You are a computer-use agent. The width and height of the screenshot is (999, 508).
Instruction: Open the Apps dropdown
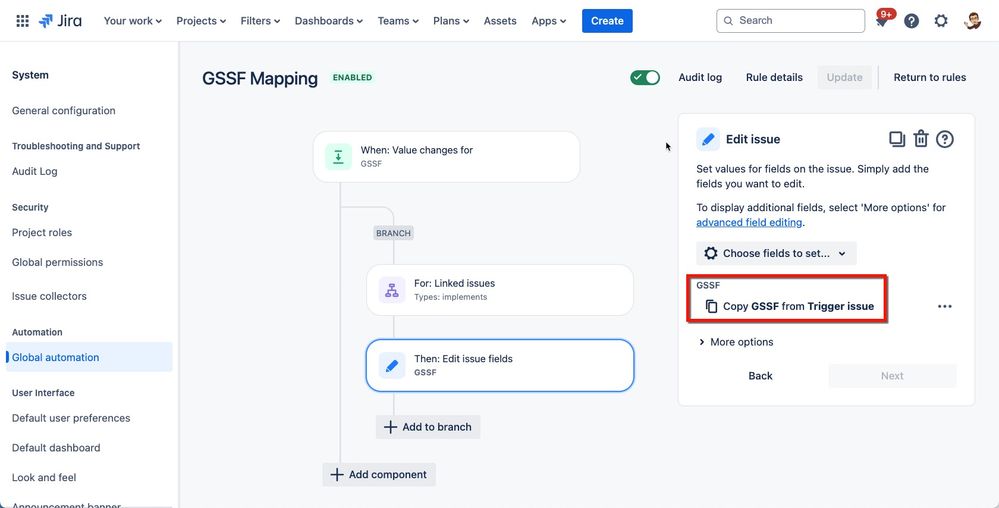coord(549,21)
